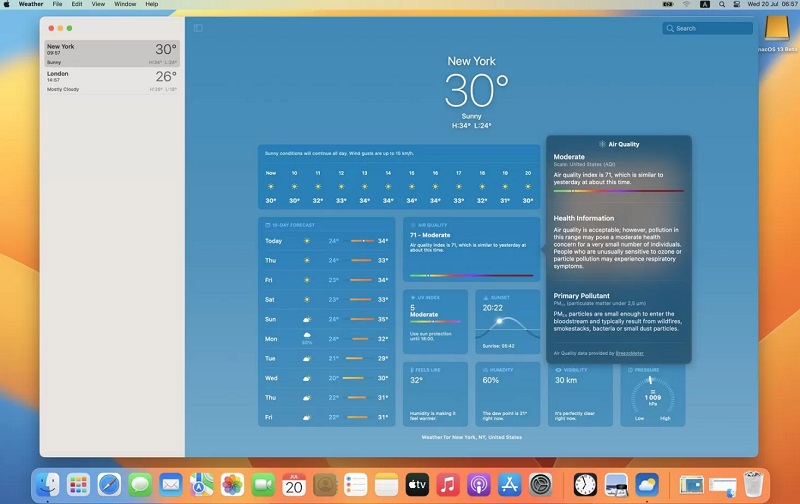Click the cloudy icon in Monday's forecast row
Screen dimensions: 800x504
[307, 339]
